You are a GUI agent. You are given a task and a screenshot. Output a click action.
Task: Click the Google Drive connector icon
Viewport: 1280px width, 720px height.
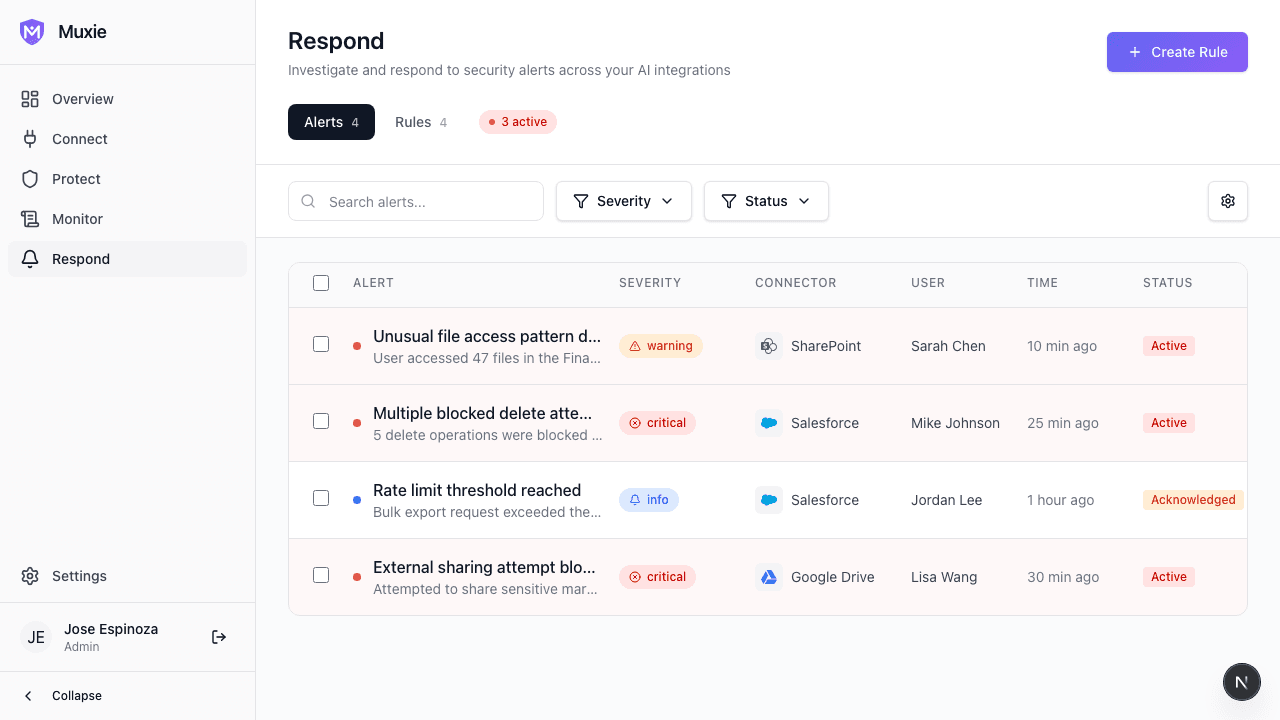click(x=769, y=577)
